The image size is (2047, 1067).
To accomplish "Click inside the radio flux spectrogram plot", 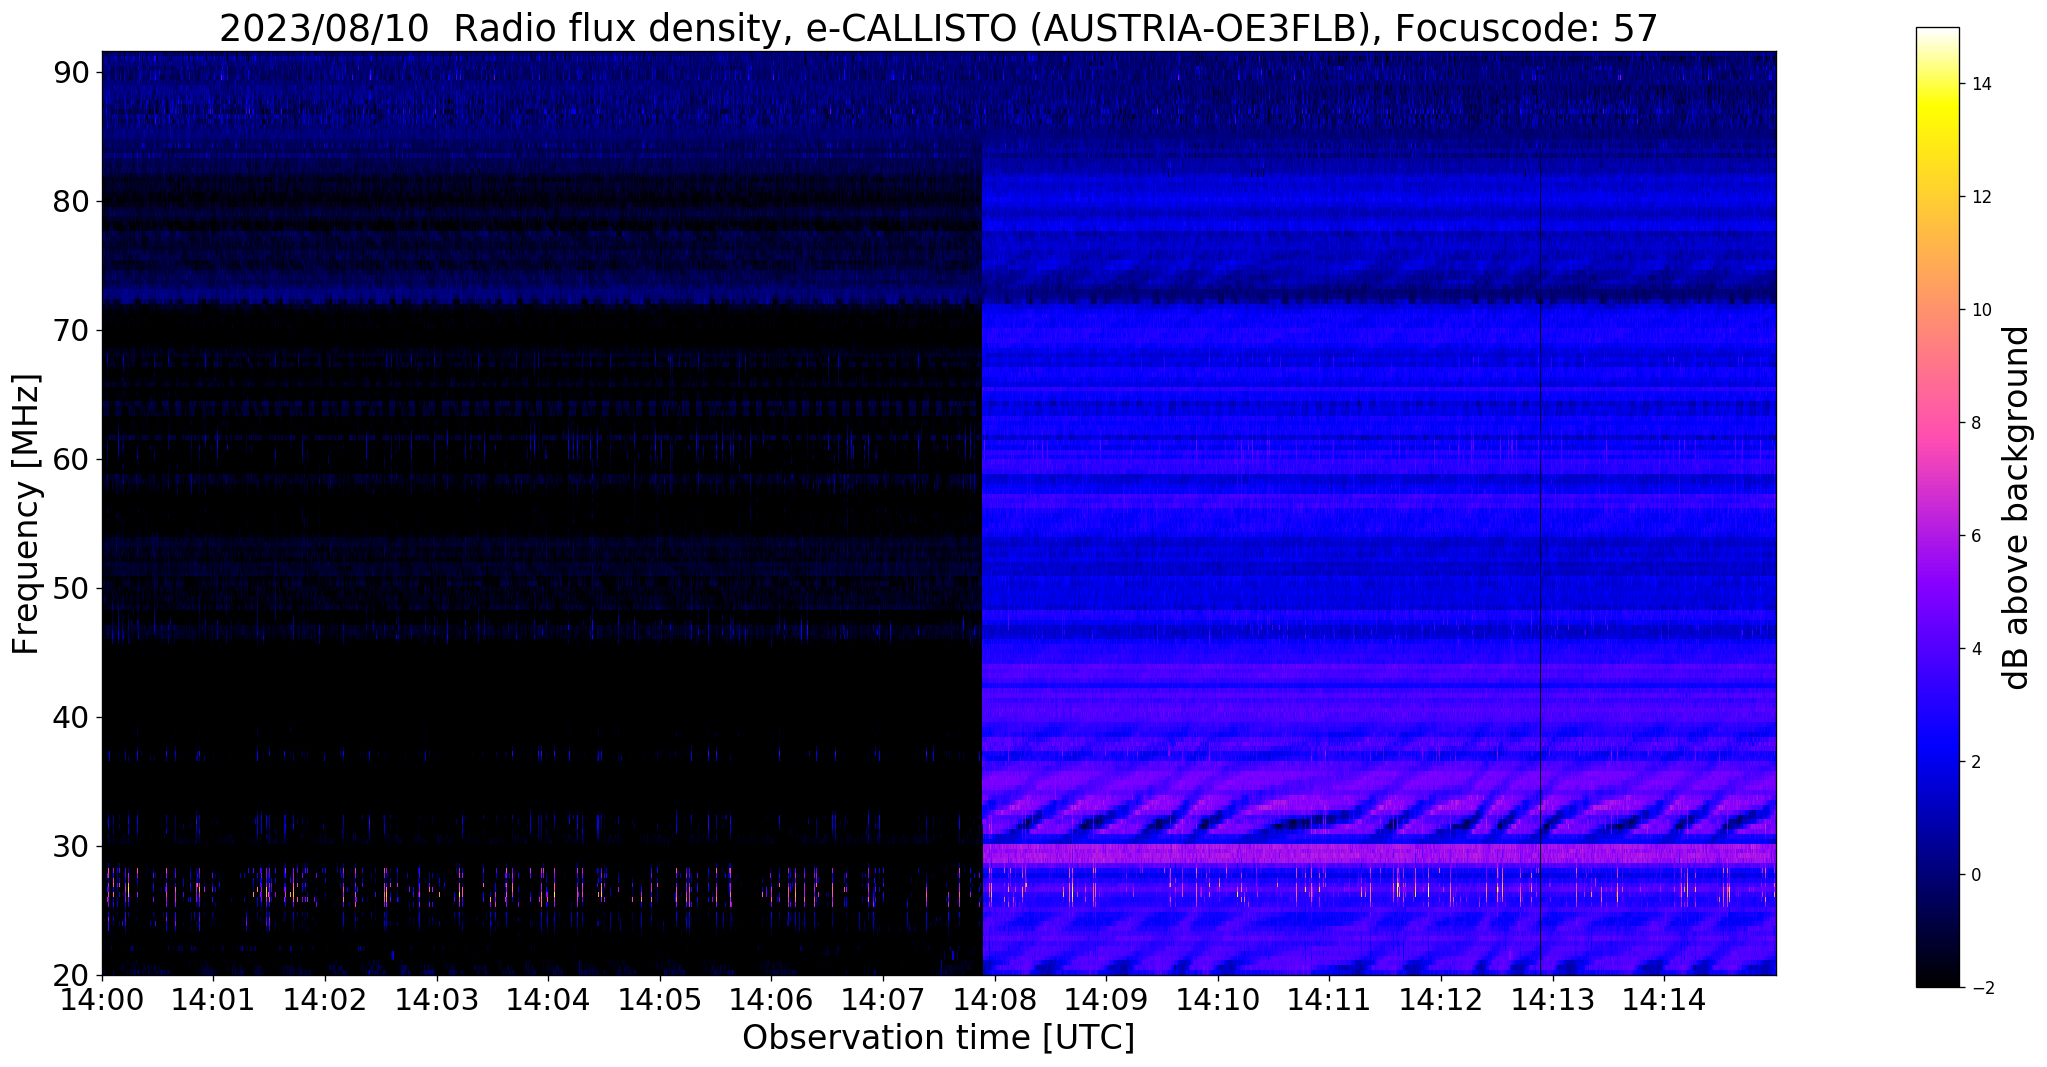I will (x=939, y=513).
